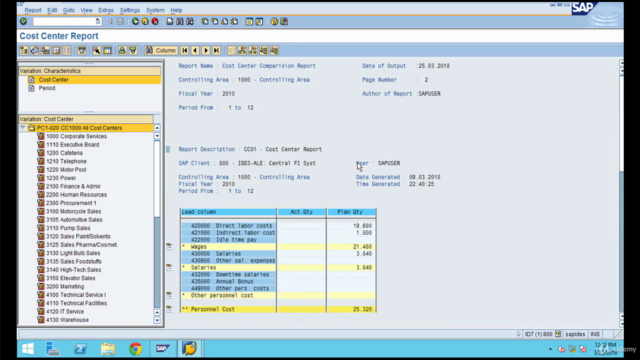Click the red Cancel icon
The width and height of the screenshot is (640, 360).
[x=155, y=21]
